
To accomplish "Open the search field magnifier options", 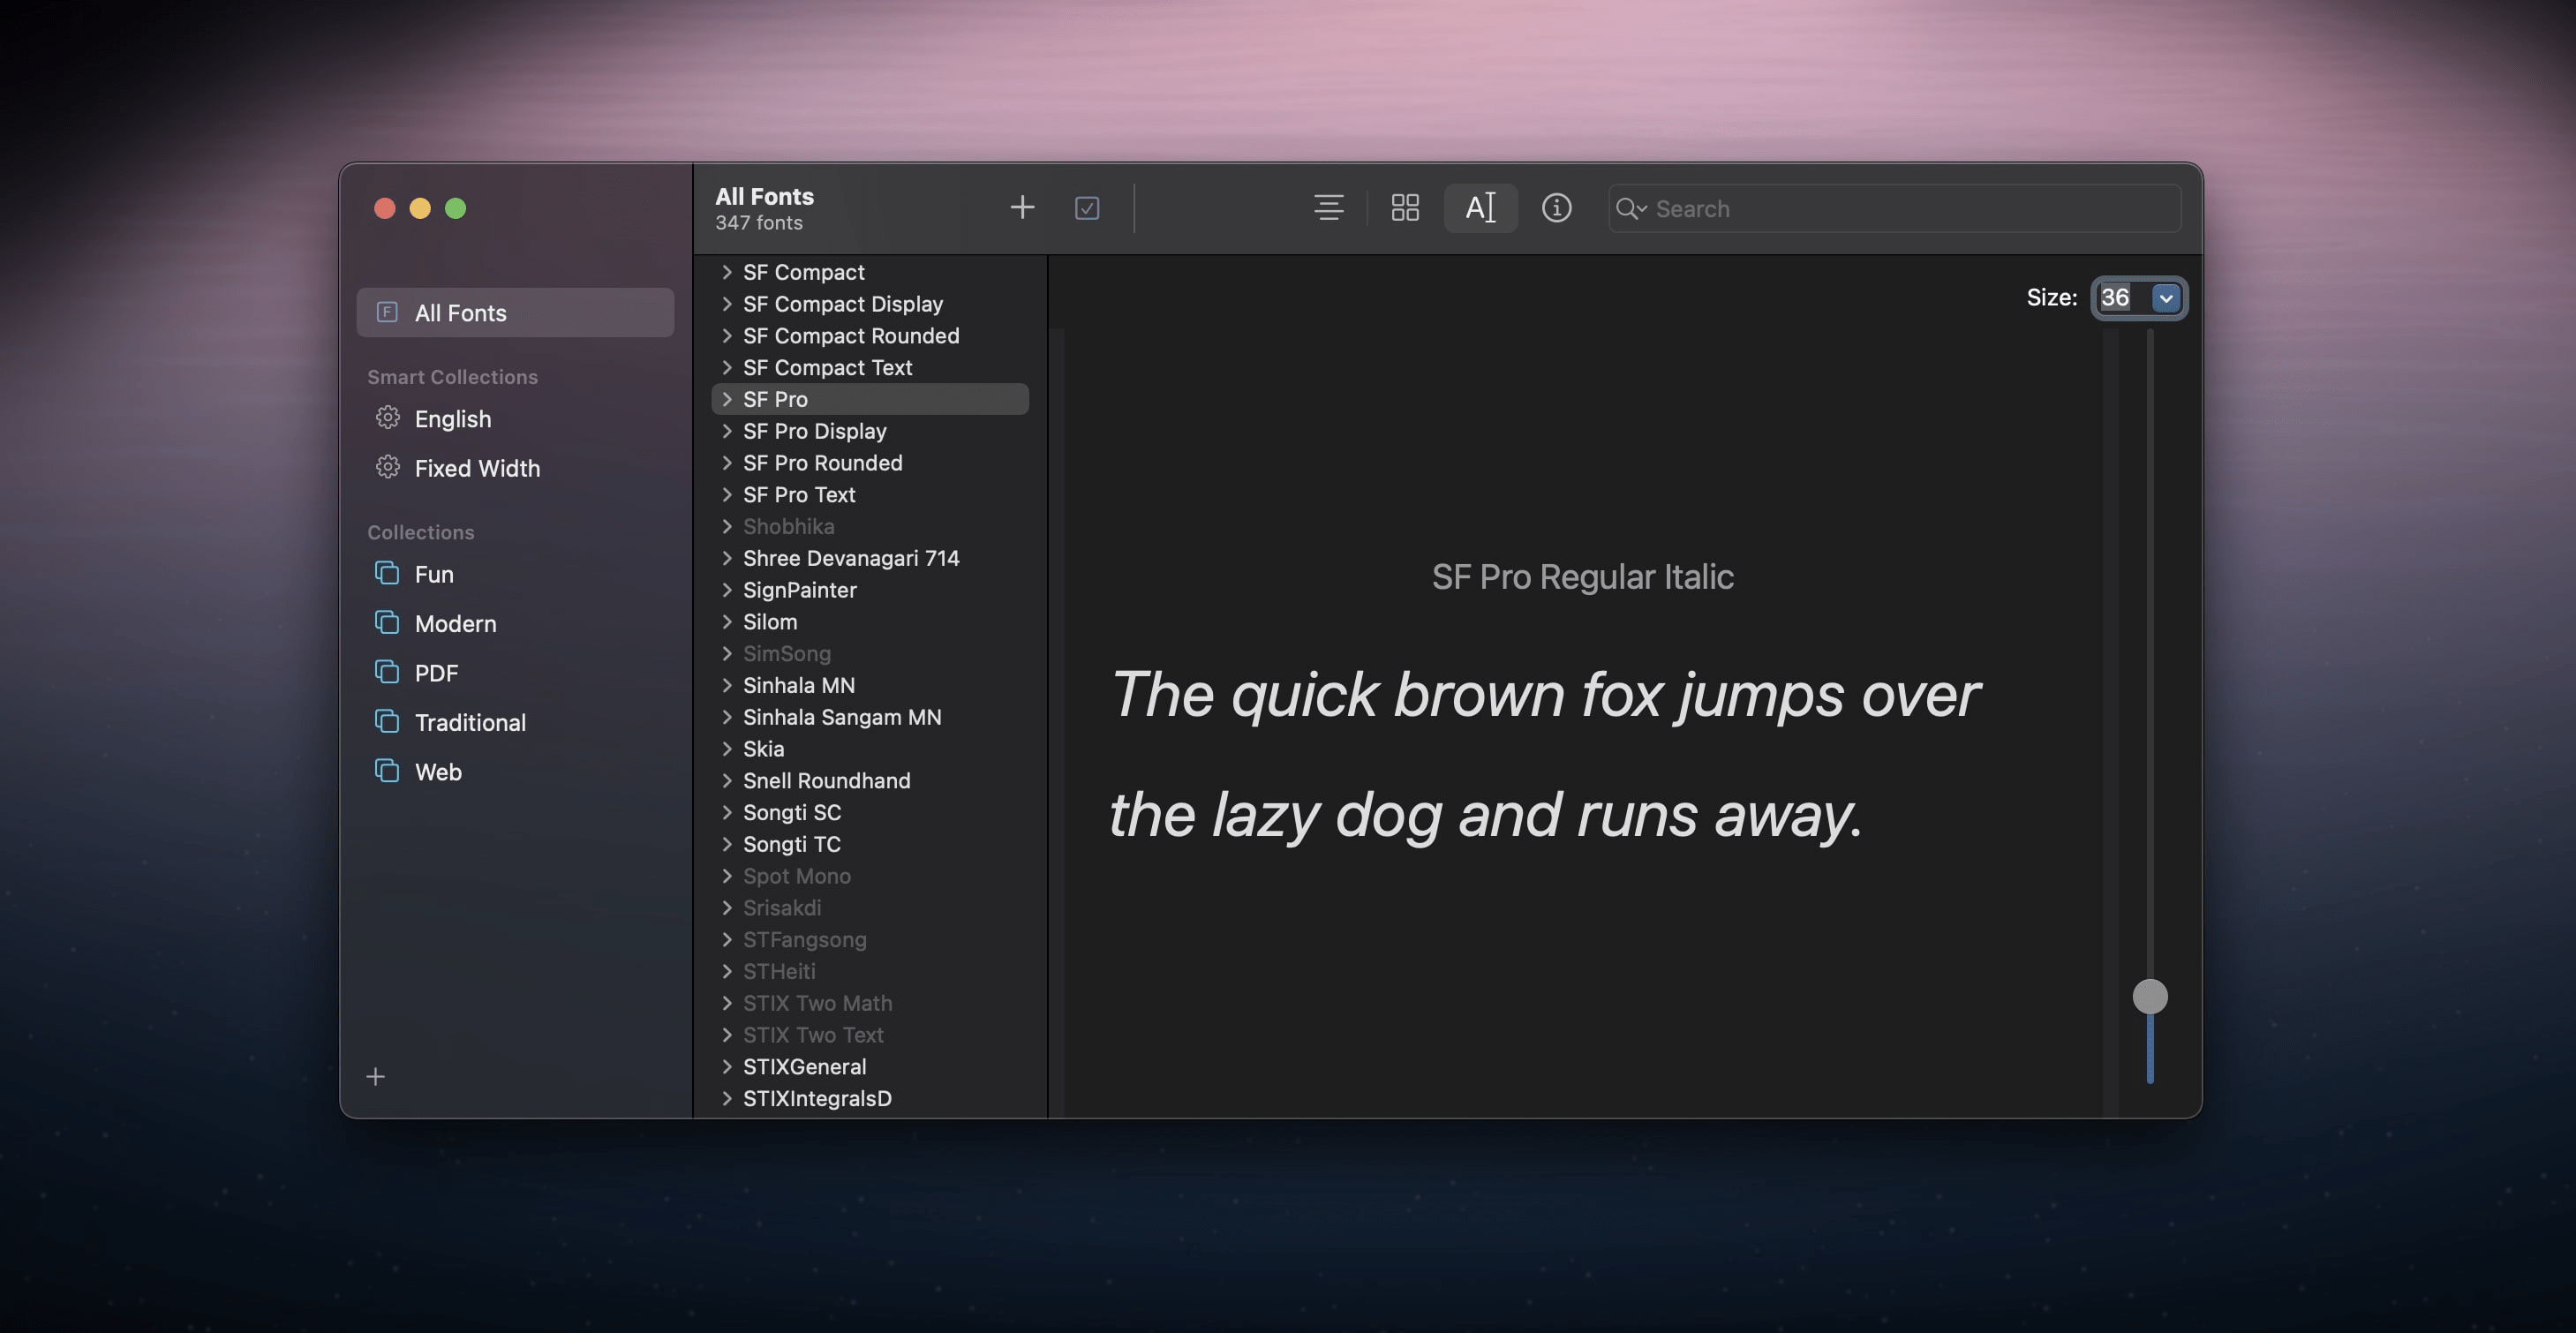I will [1631, 208].
